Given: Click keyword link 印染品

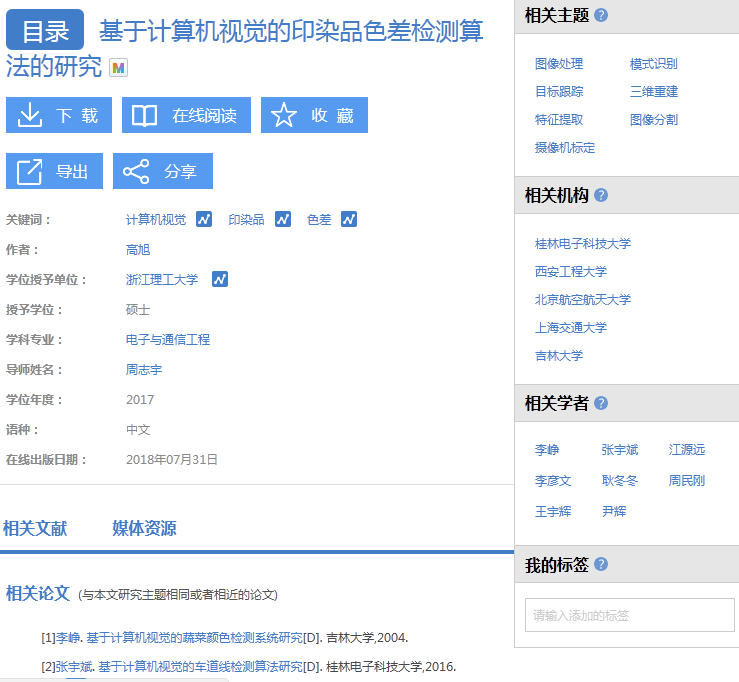Looking at the screenshot, I should pyautogui.click(x=246, y=220).
